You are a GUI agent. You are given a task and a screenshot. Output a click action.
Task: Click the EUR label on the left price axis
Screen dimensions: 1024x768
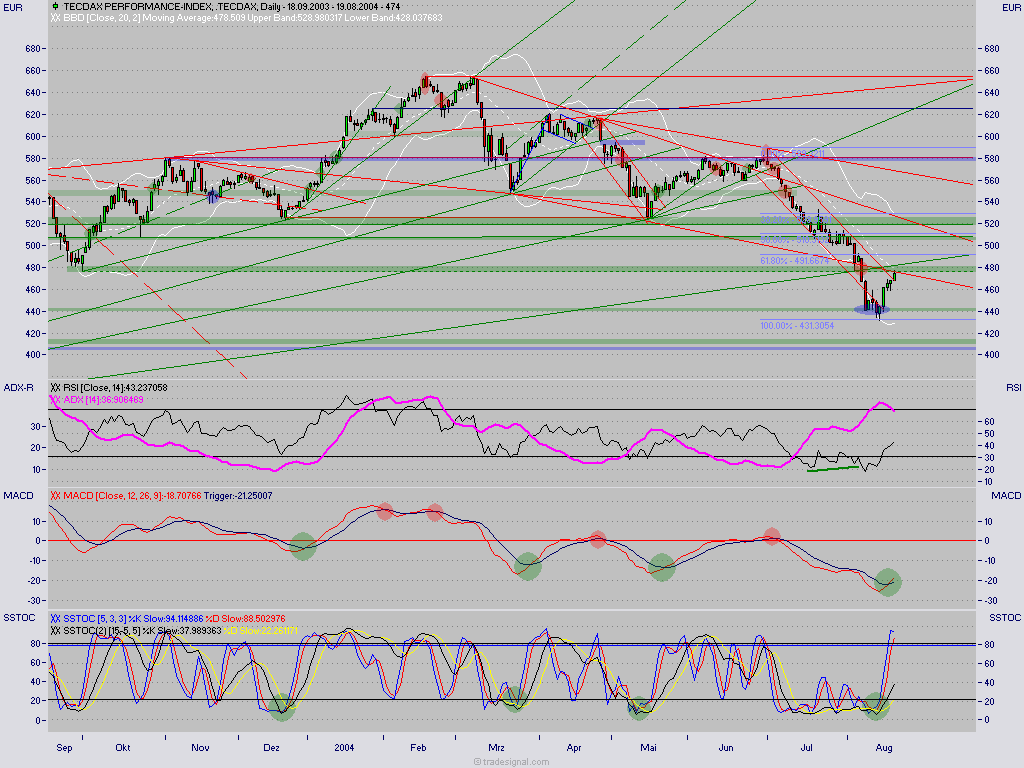point(12,7)
